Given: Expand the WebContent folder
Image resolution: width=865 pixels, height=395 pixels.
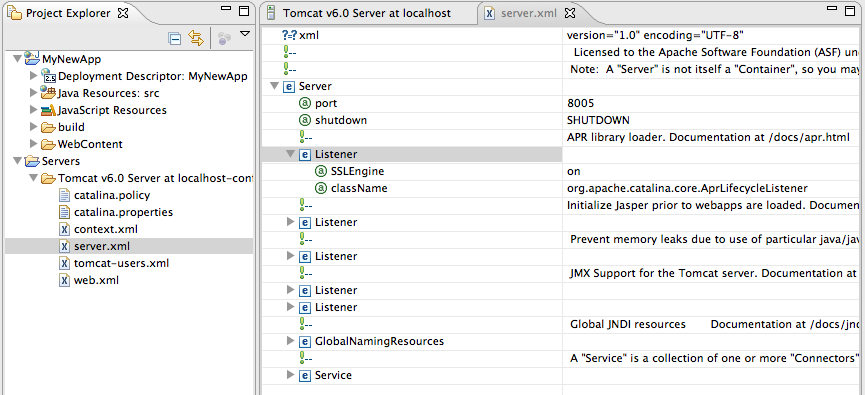Looking at the screenshot, I should [x=33, y=144].
